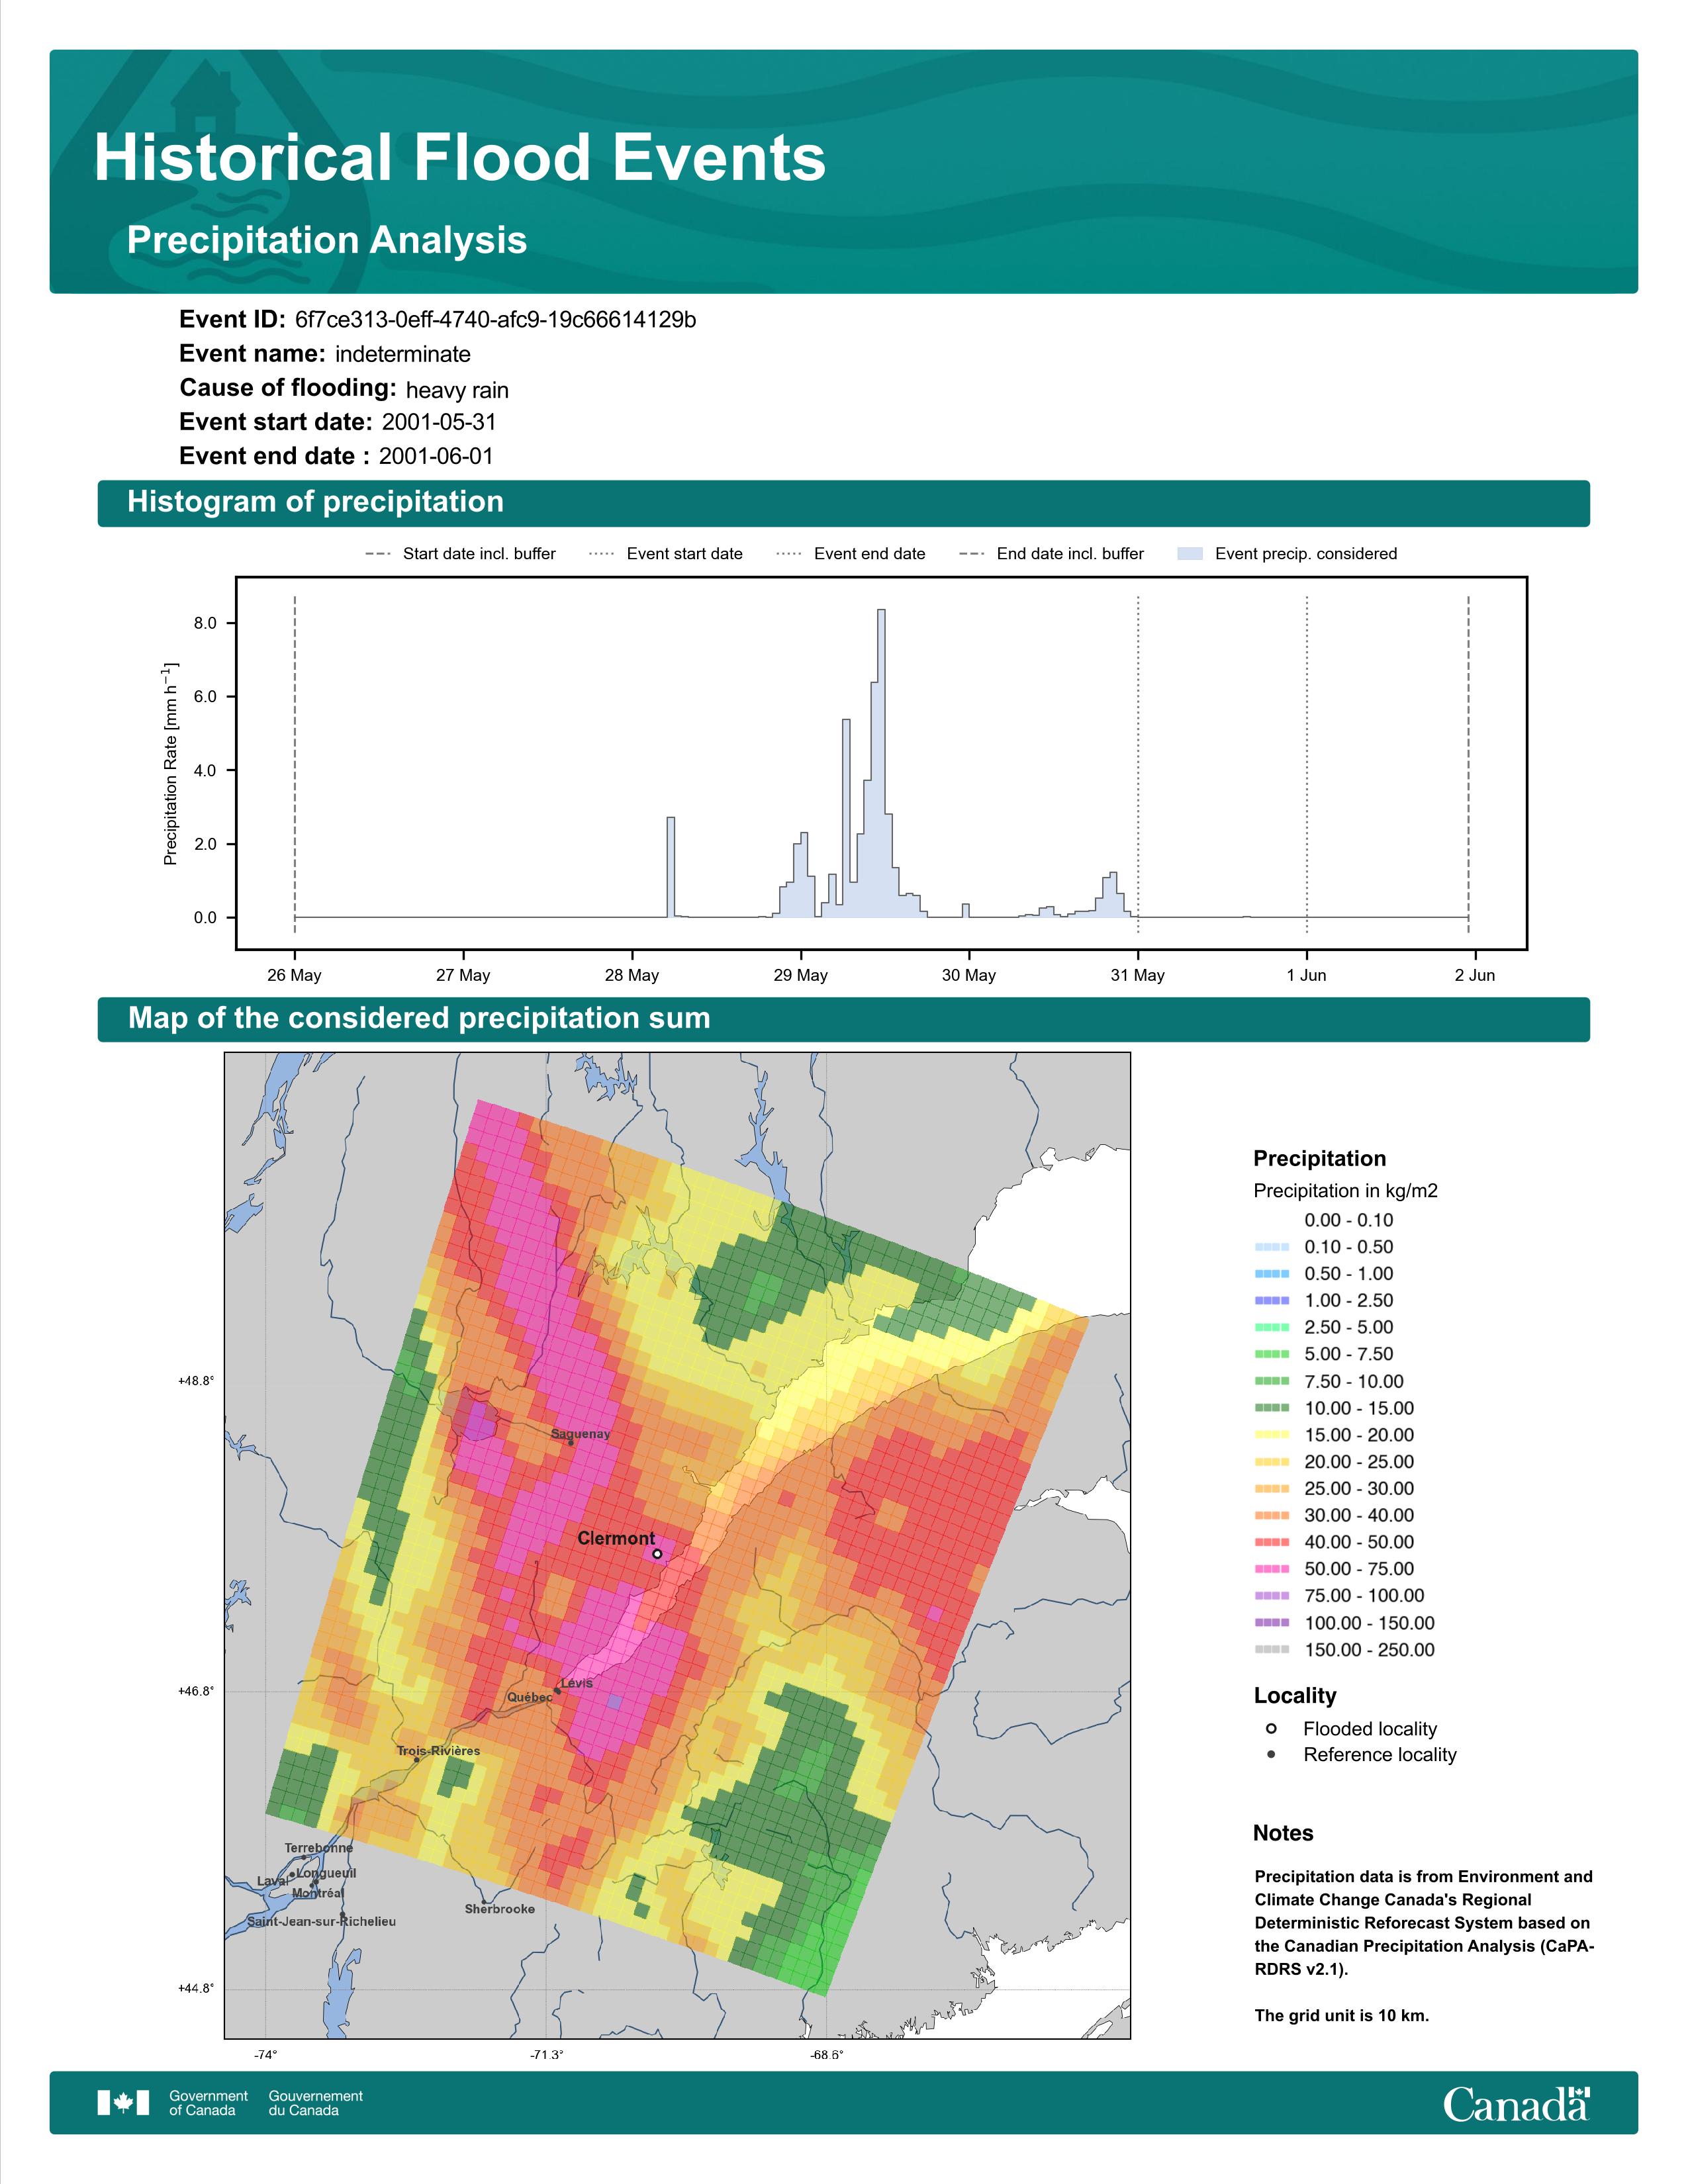Click the Sherbrooke locality label on map
Image resolution: width=1688 pixels, height=2184 pixels.
500,1909
